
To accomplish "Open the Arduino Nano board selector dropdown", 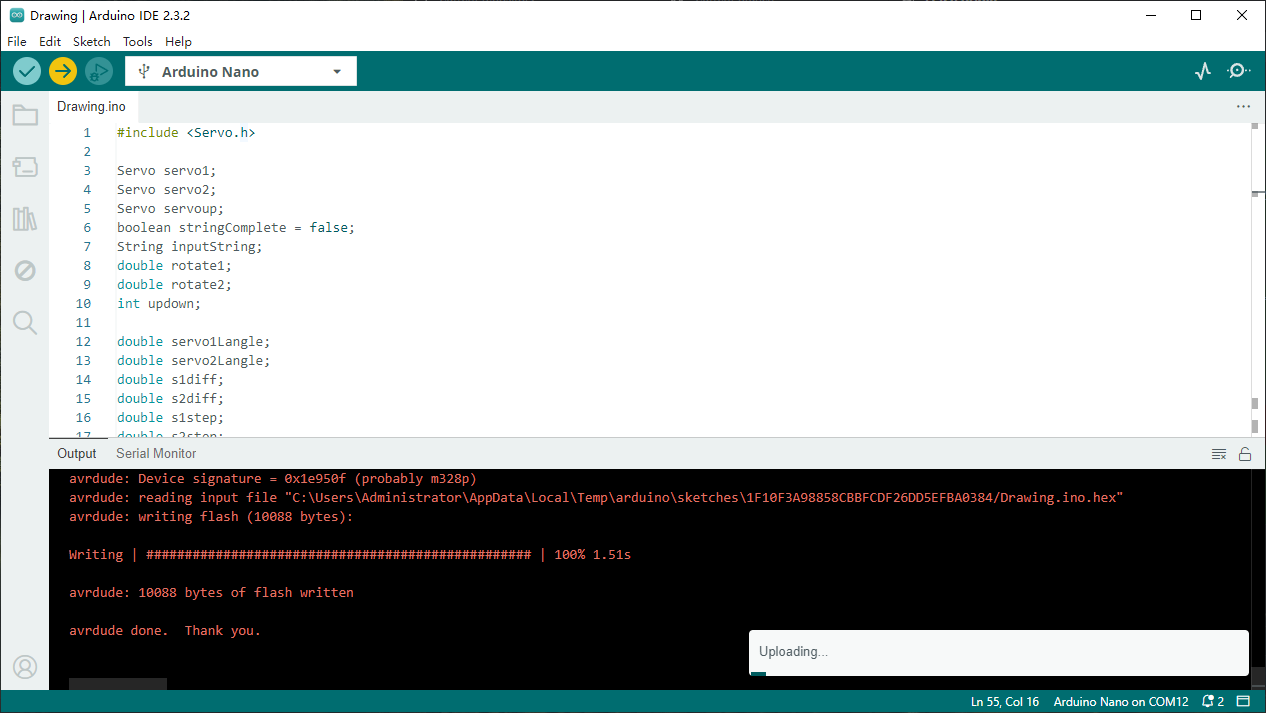I will coord(241,72).
